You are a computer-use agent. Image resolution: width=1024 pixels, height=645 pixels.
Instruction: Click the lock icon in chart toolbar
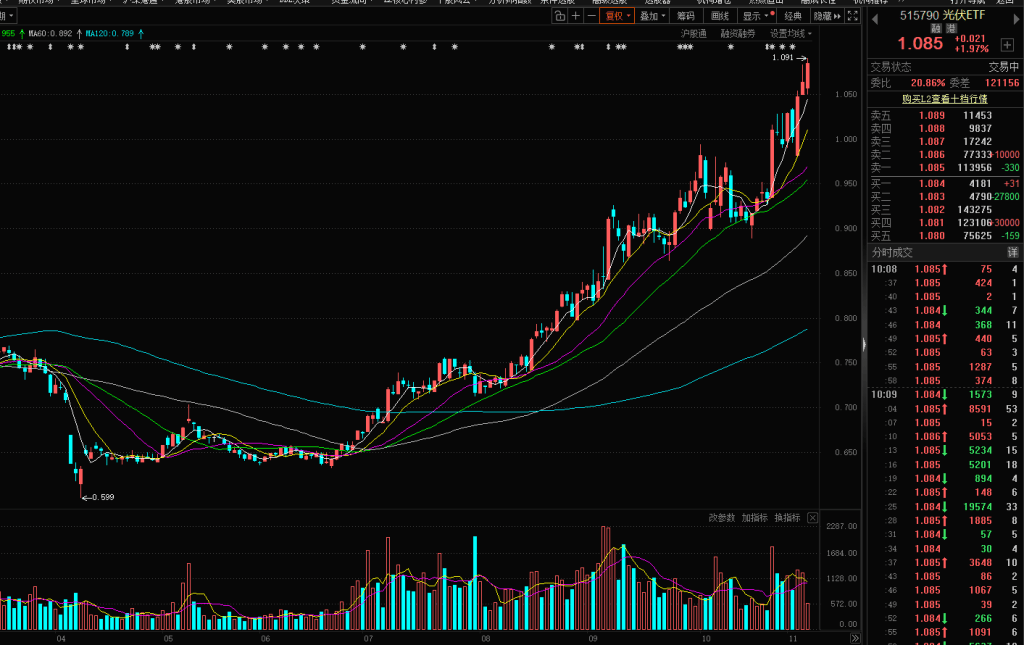(x=559, y=16)
